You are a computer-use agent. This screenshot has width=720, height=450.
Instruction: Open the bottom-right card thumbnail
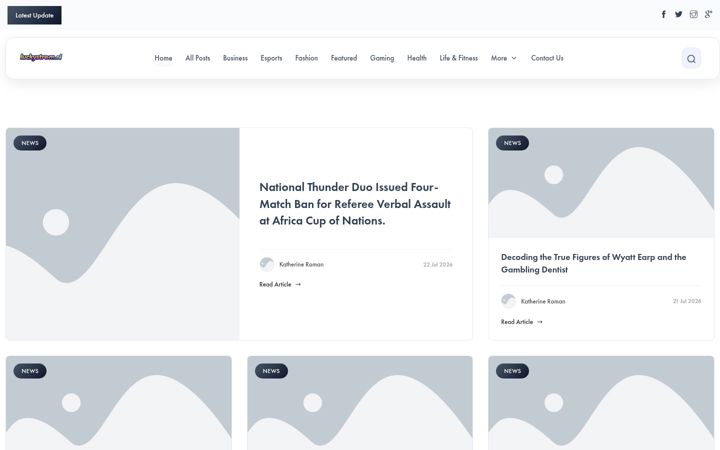(601, 403)
